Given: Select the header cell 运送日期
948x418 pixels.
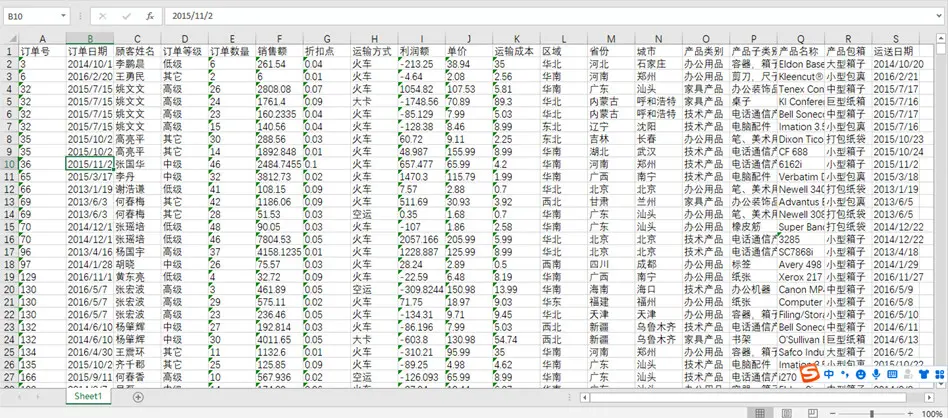Looking at the screenshot, I should [x=895, y=51].
